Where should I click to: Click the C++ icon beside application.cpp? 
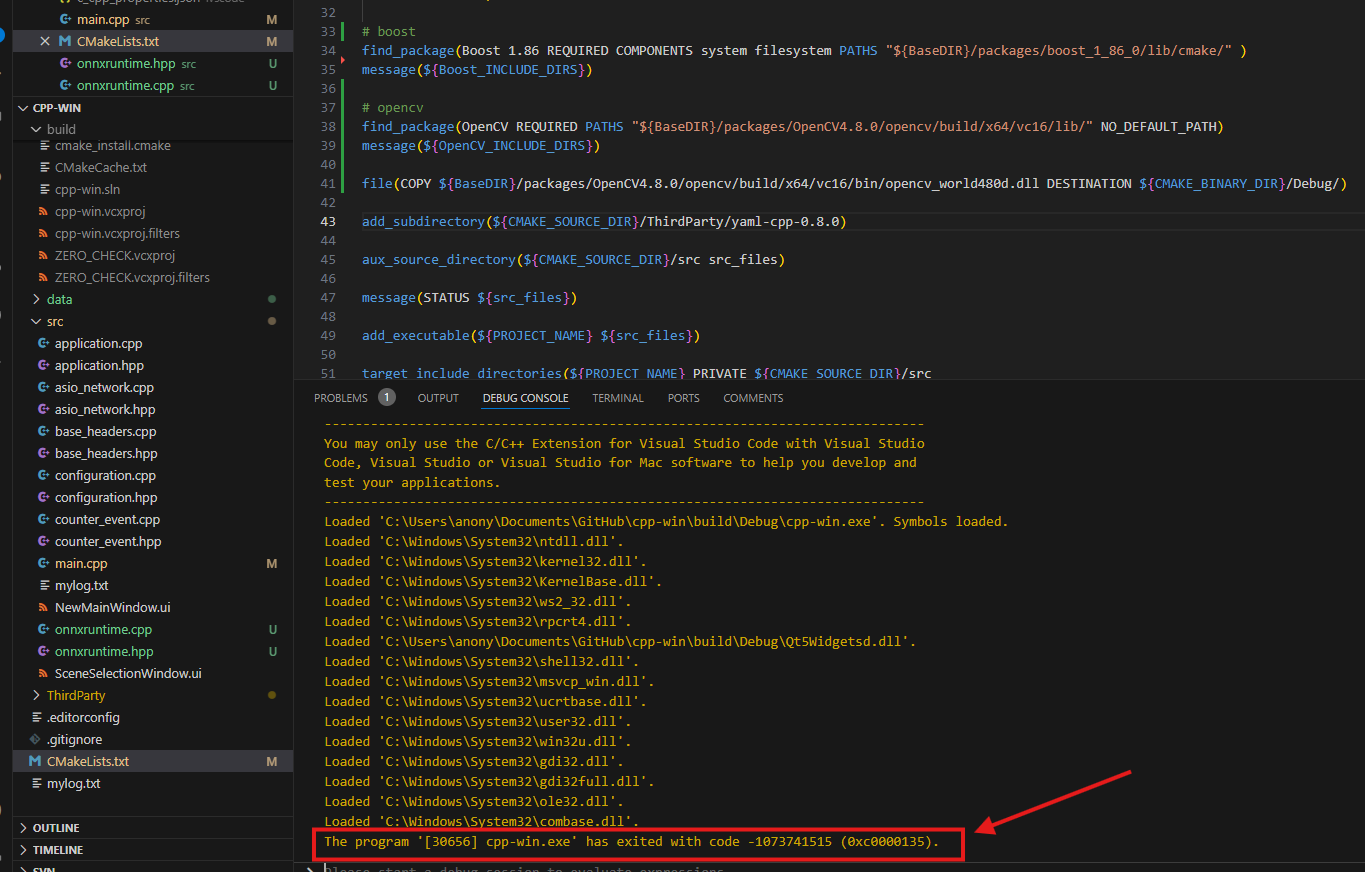pyautogui.click(x=44, y=344)
